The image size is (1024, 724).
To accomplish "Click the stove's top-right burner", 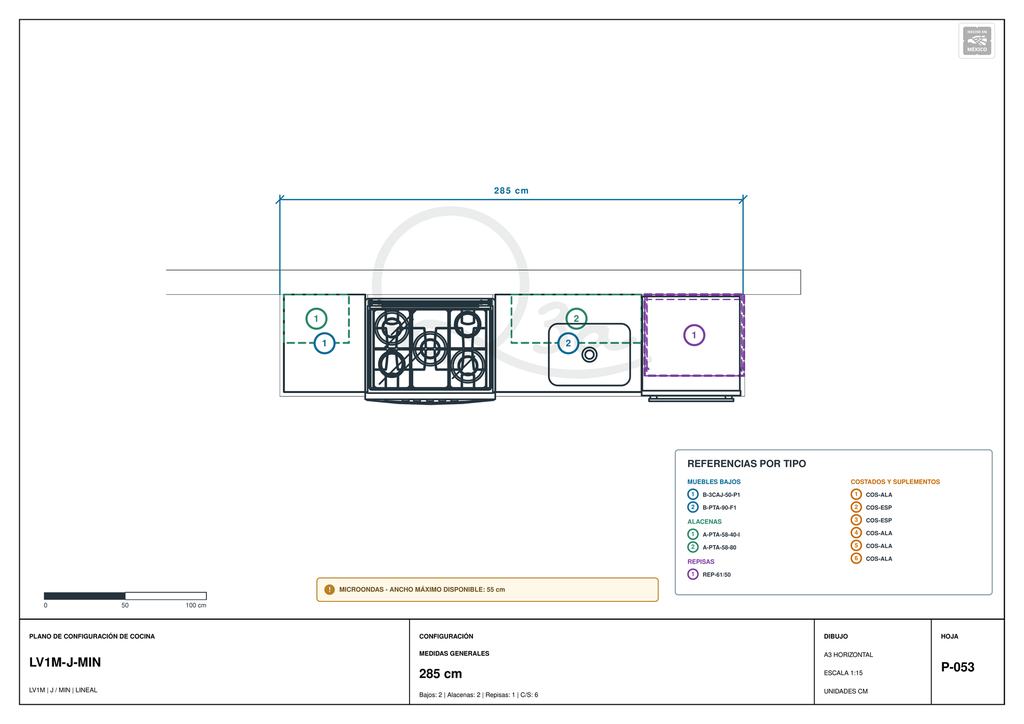I will pos(468,322).
